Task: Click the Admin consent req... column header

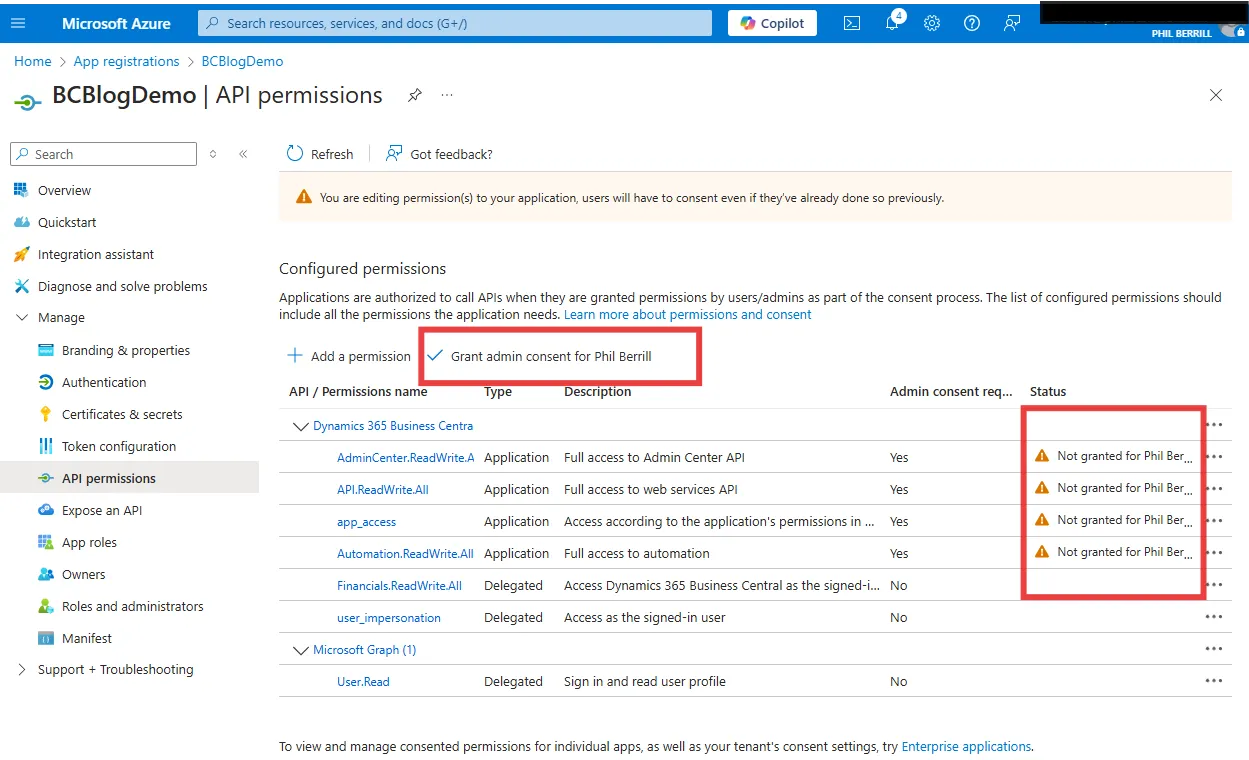Action: 951,391
